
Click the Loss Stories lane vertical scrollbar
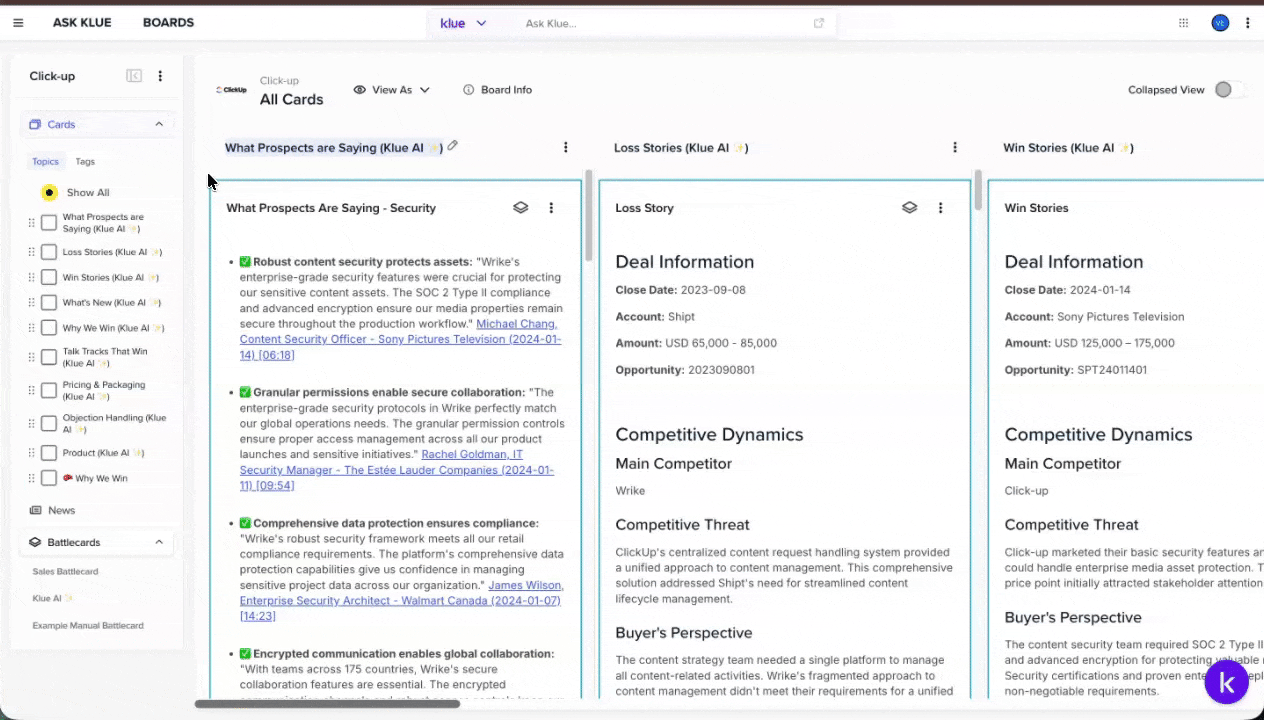click(x=977, y=190)
